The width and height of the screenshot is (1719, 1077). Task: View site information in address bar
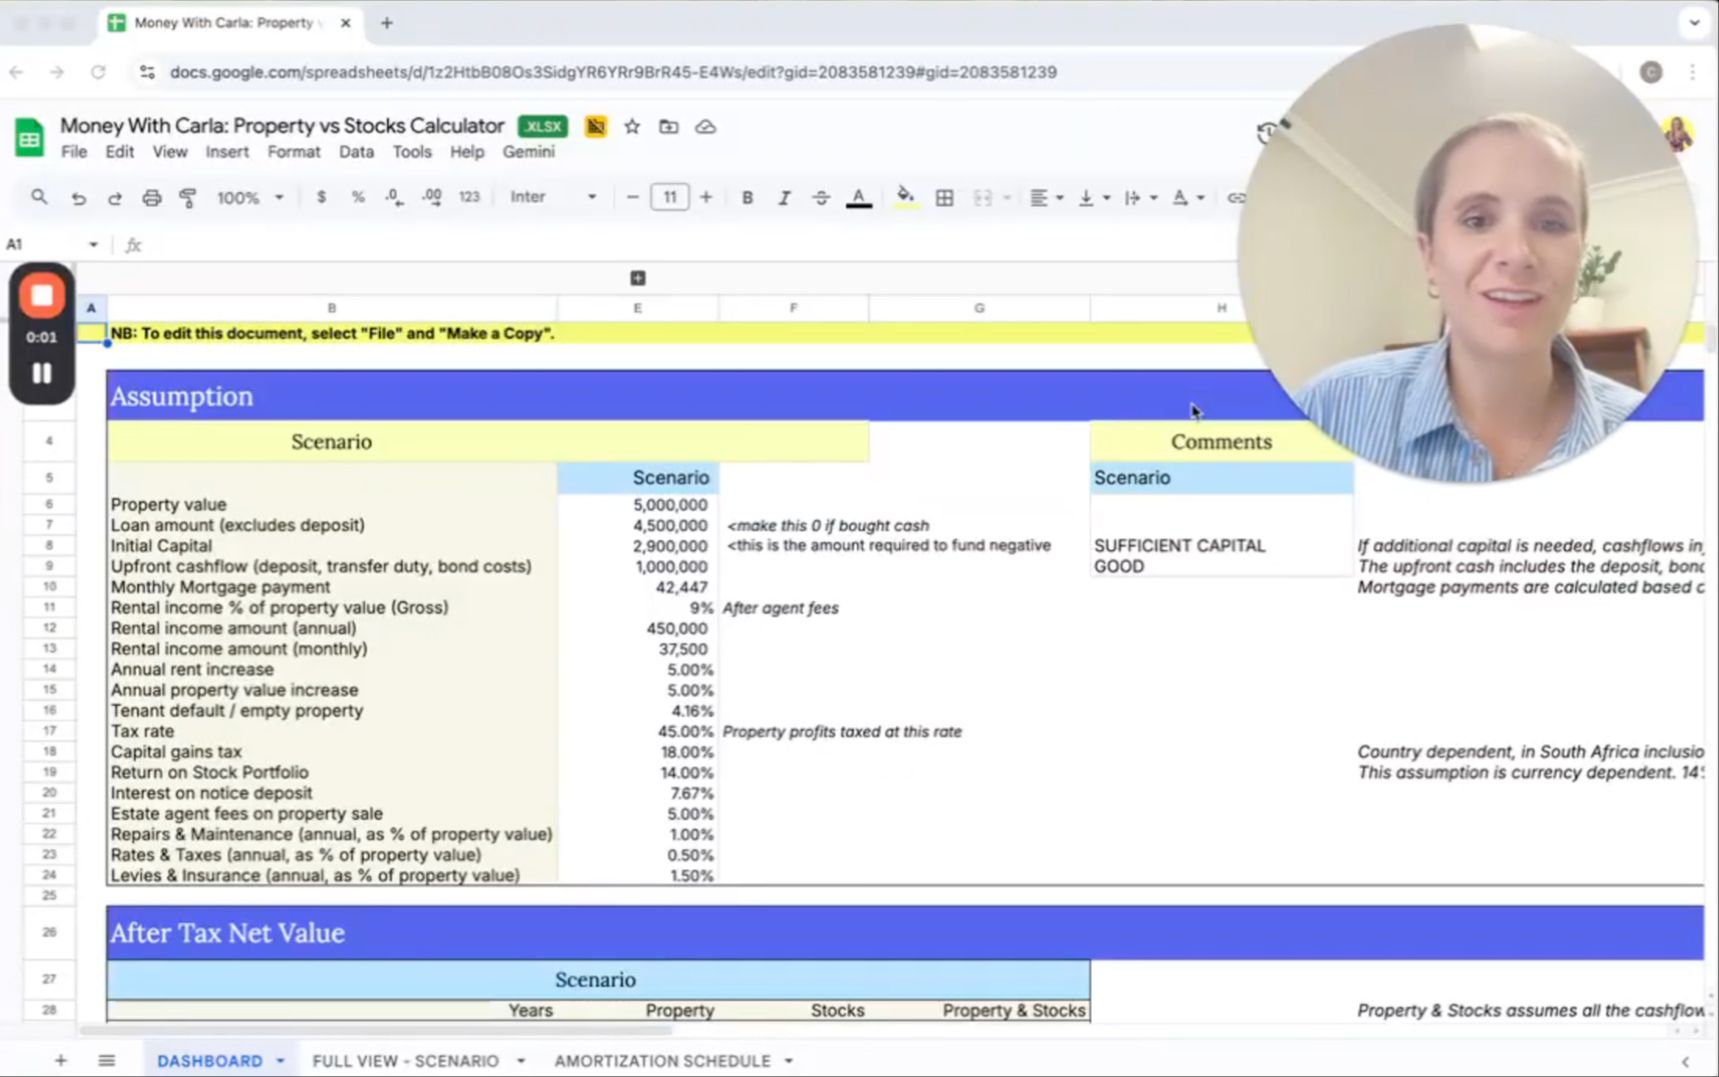tap(147, 72)
